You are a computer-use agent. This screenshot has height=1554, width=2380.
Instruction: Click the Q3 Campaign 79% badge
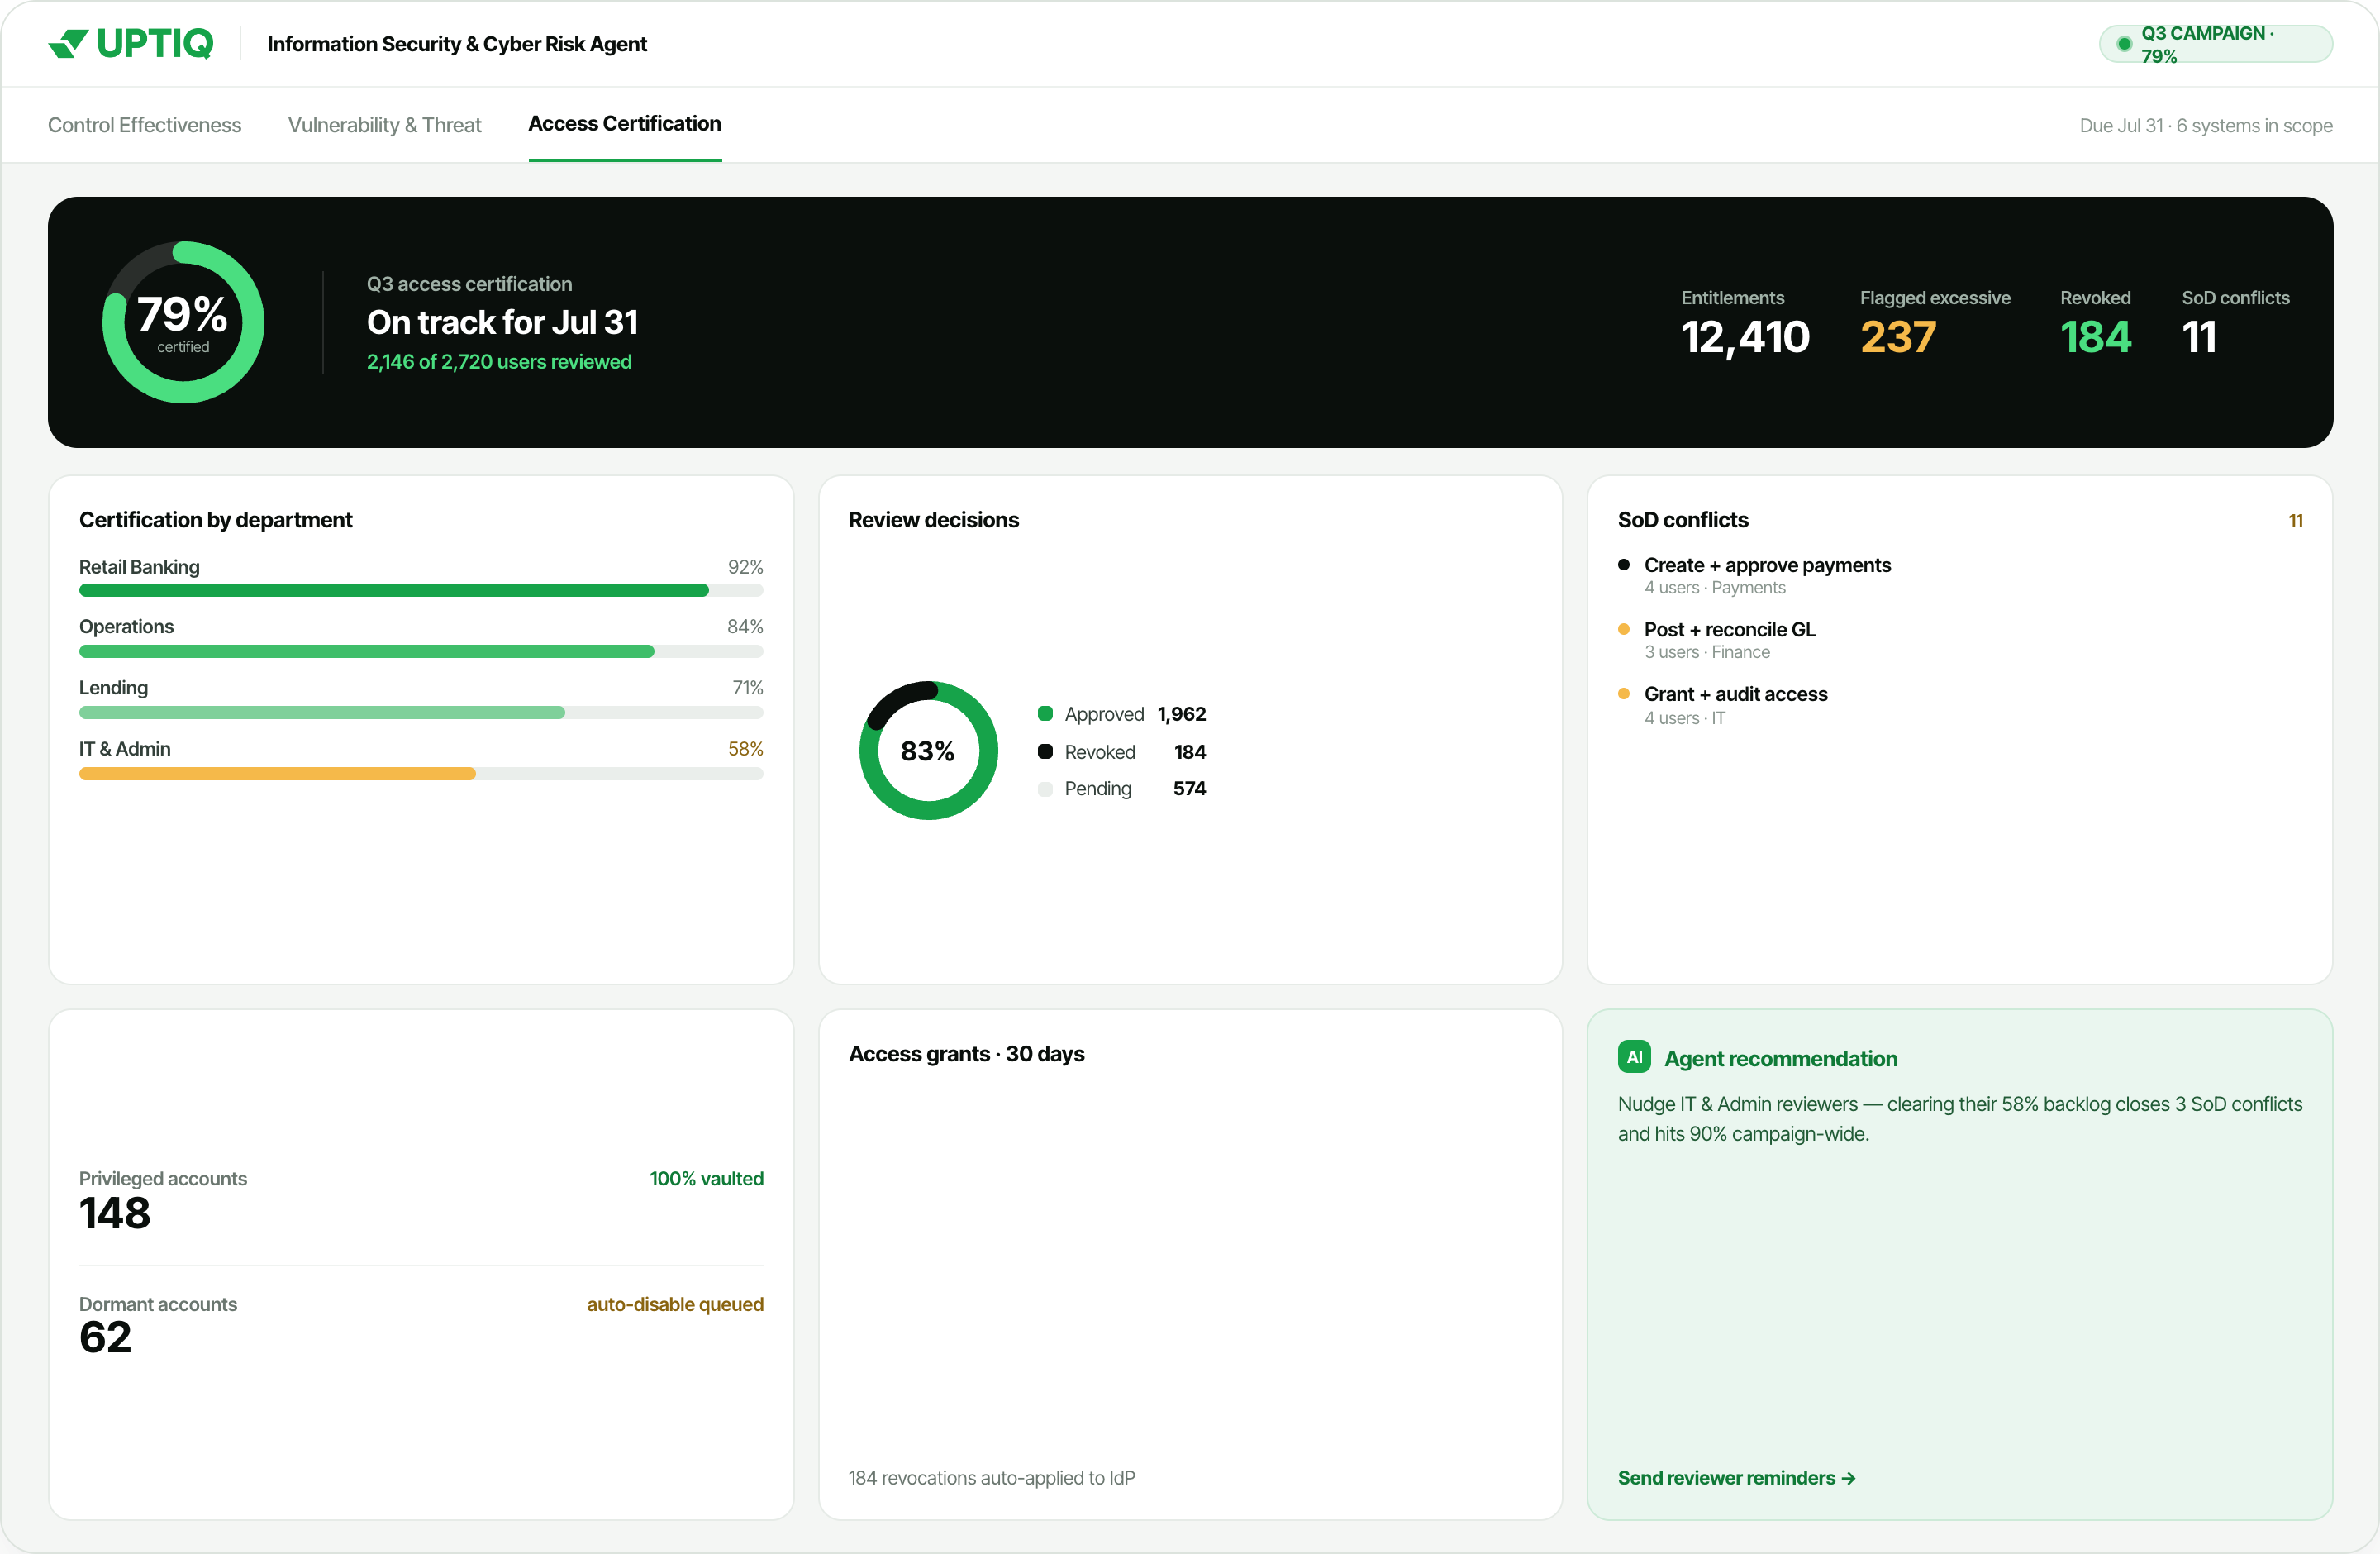tap(2216, 44)
